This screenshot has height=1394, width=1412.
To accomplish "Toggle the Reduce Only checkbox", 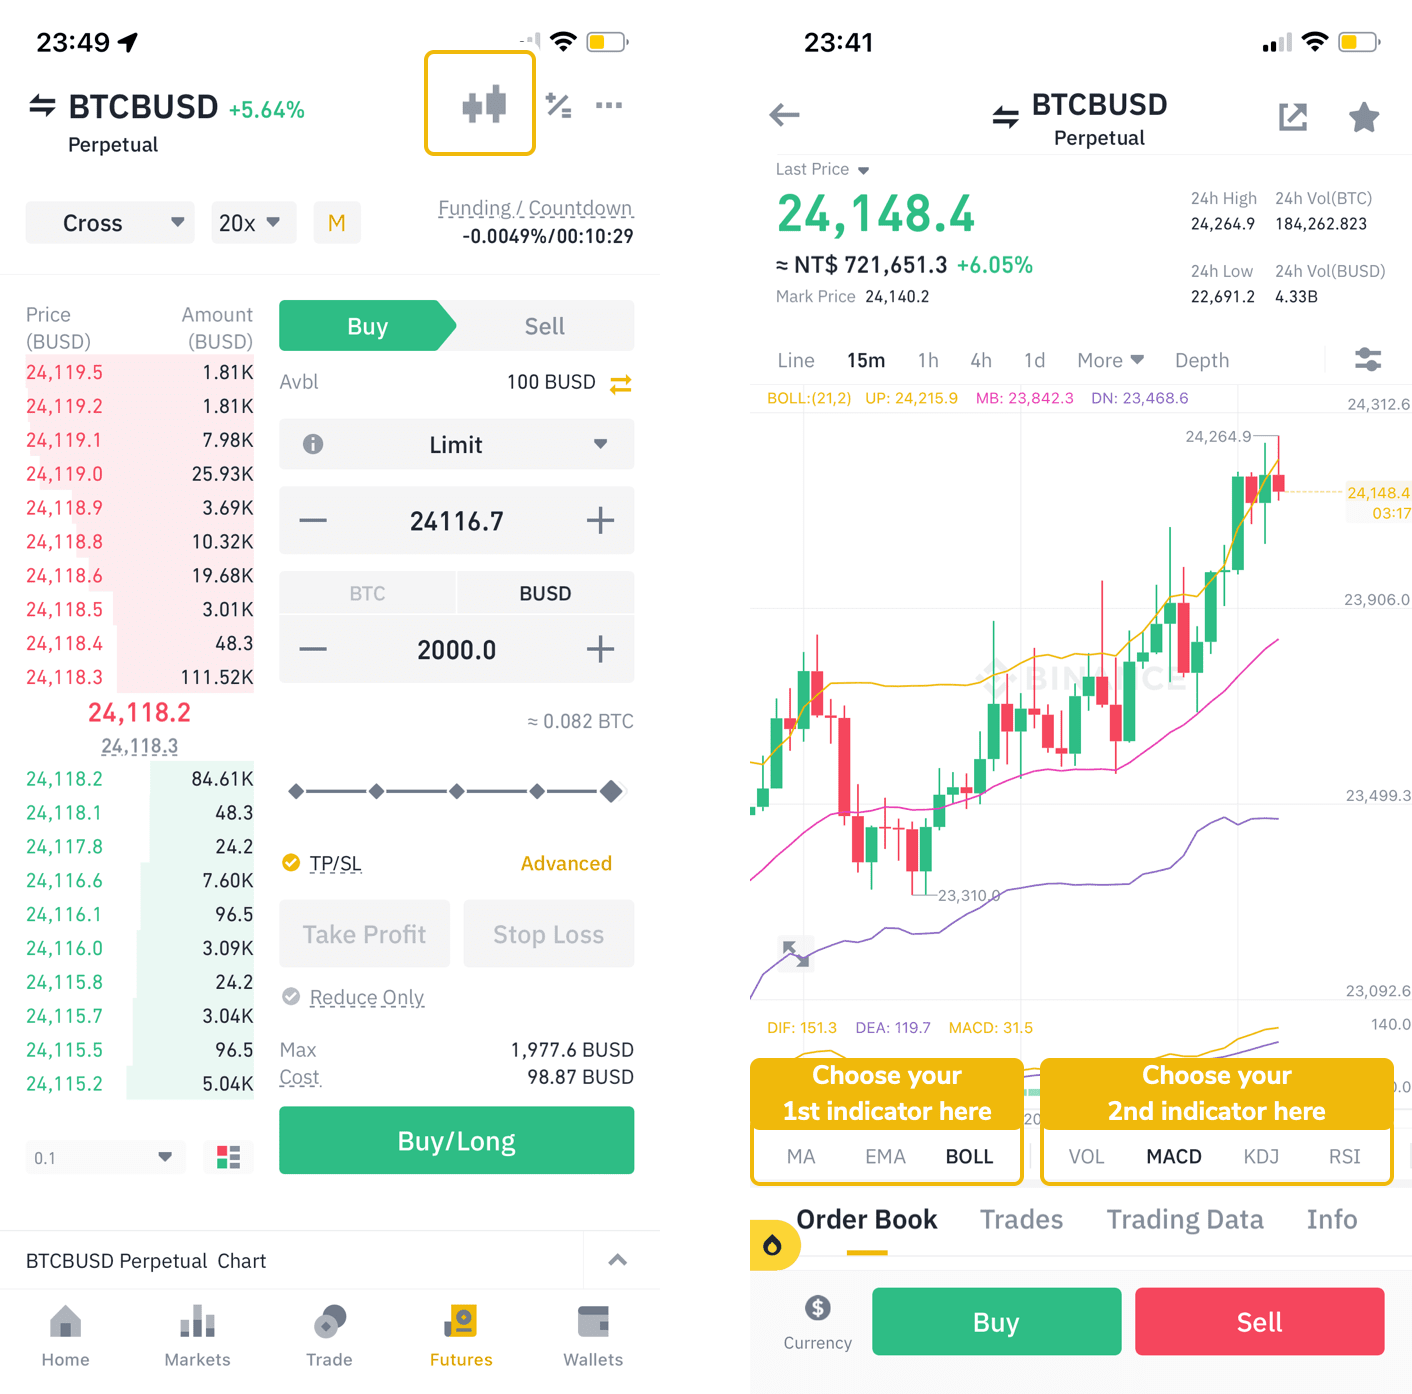I will [291, 997].
